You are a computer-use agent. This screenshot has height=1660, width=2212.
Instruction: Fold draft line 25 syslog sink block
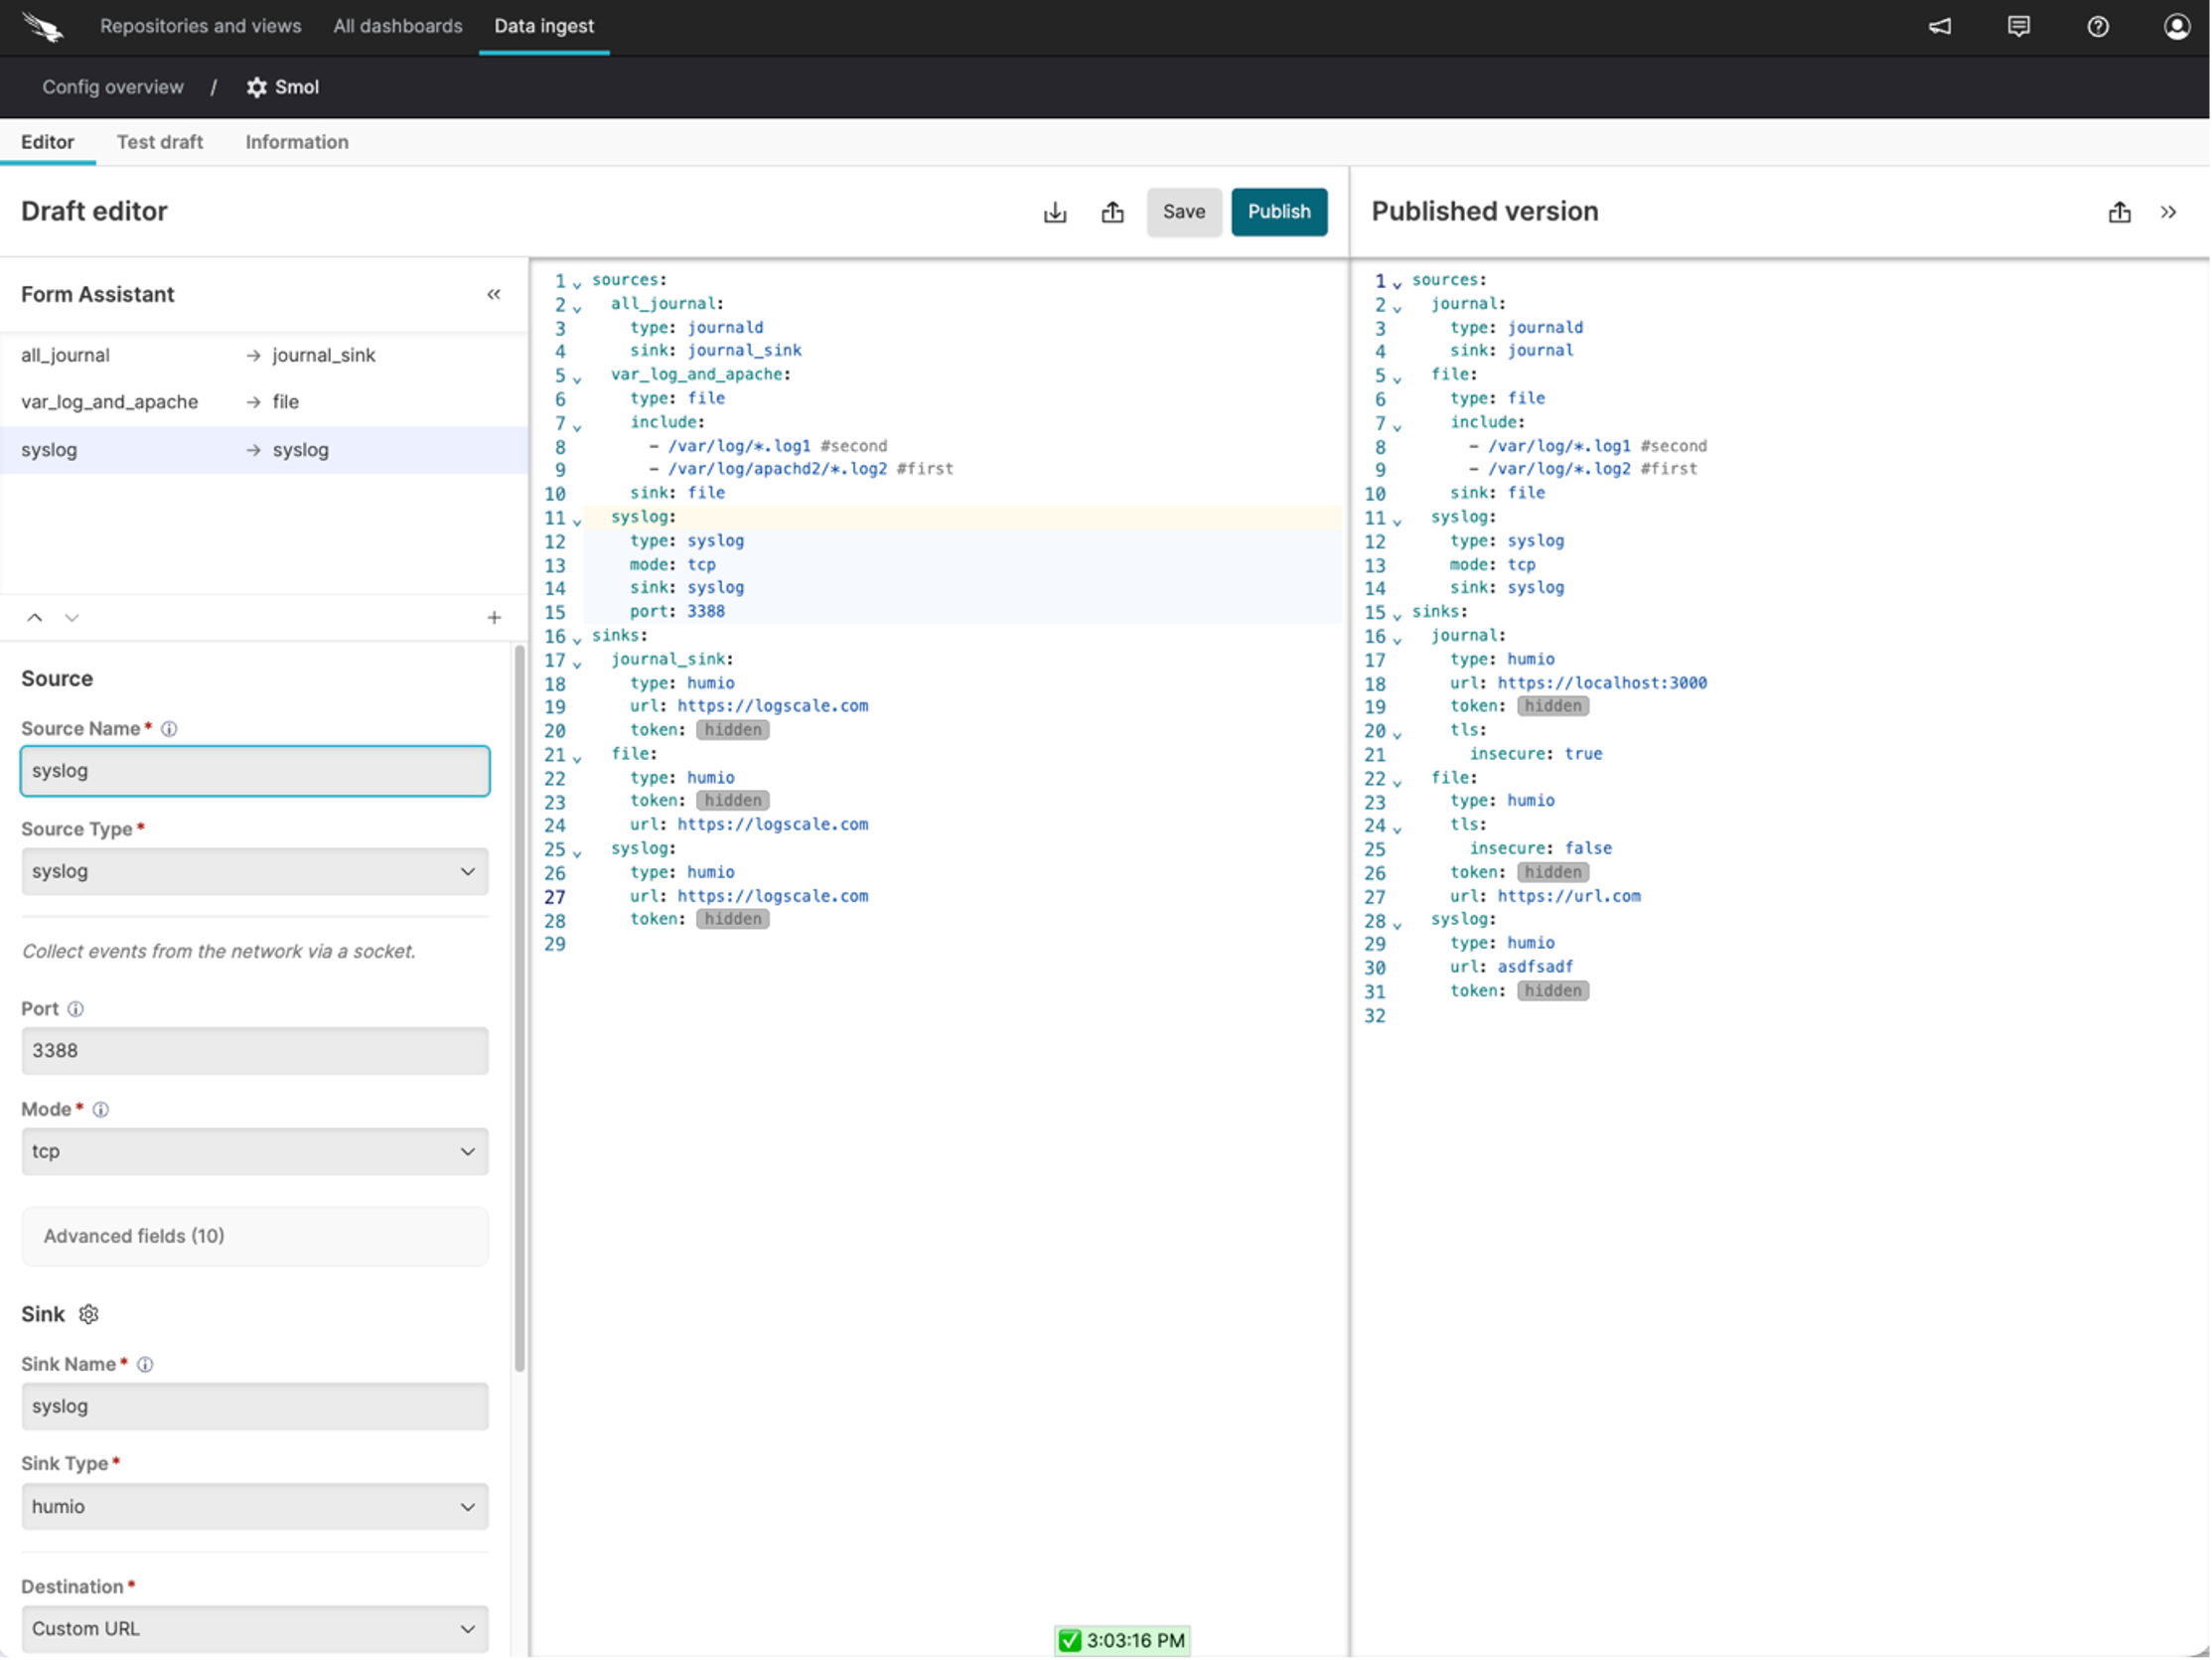(577, 853)
